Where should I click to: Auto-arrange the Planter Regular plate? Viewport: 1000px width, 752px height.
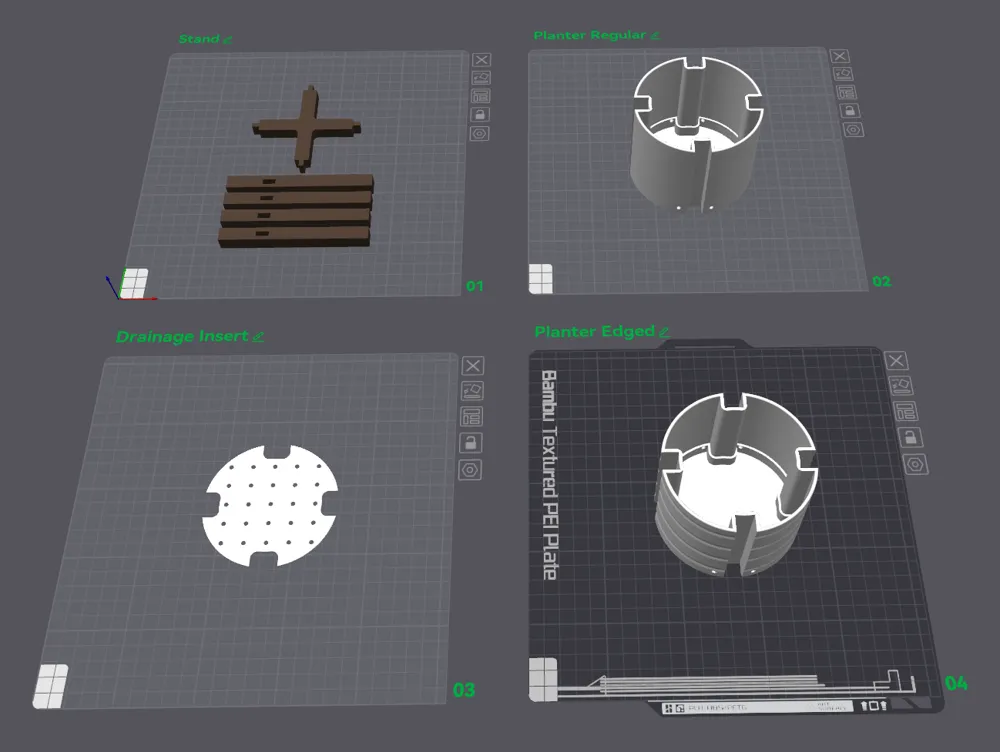pos(846,92)
